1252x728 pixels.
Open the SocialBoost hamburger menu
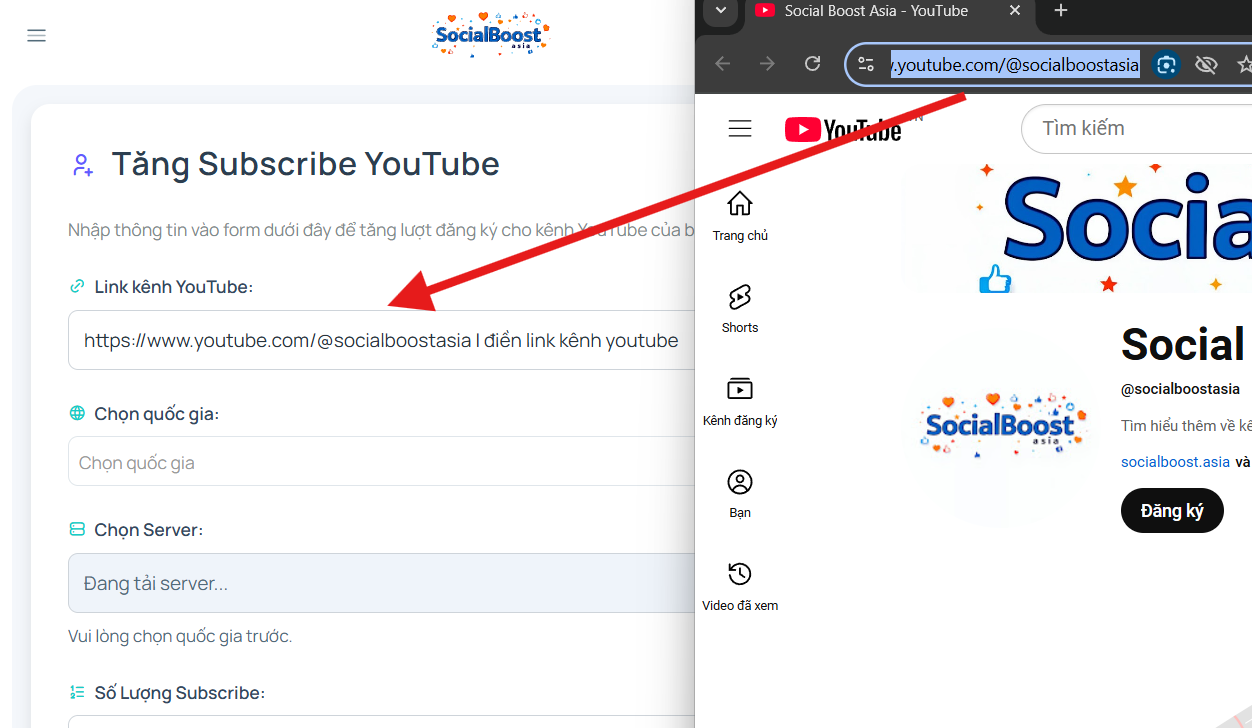(x=37, y=36)
